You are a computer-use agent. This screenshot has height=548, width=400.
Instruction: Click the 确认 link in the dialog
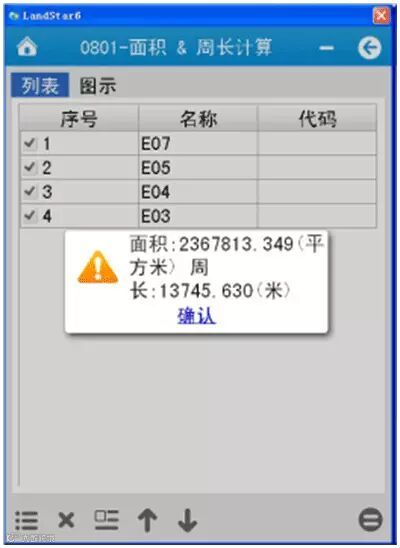tap(196, 316)
